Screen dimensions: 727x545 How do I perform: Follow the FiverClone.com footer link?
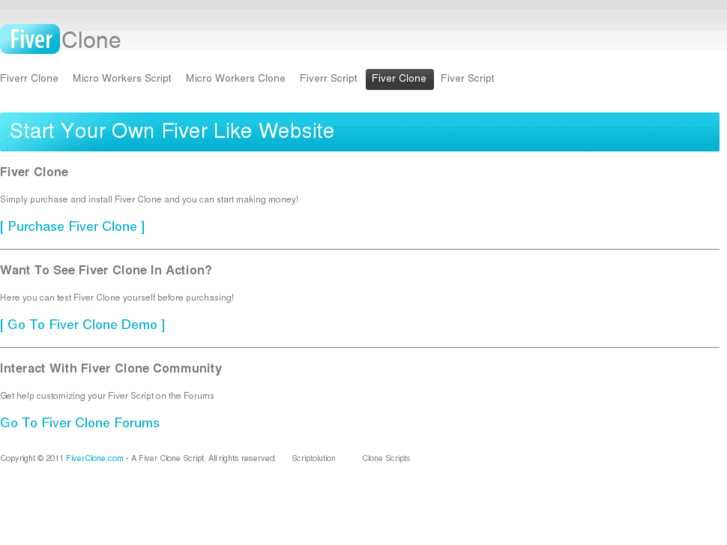pos(95,458)
